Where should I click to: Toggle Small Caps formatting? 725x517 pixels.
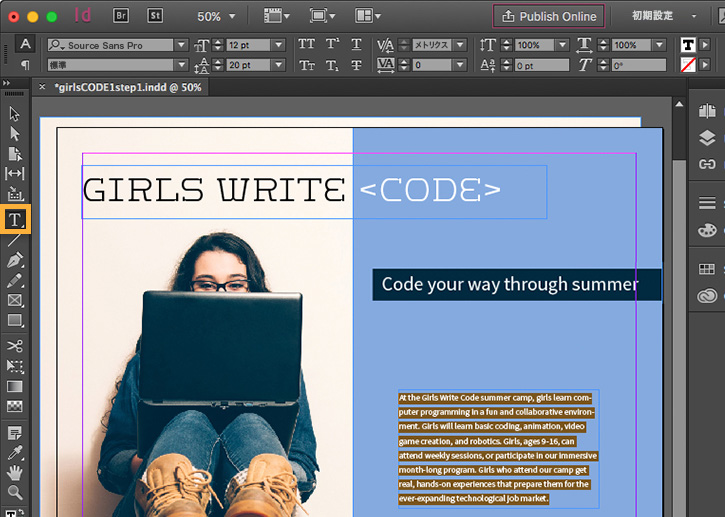click(x=307, y=65)
